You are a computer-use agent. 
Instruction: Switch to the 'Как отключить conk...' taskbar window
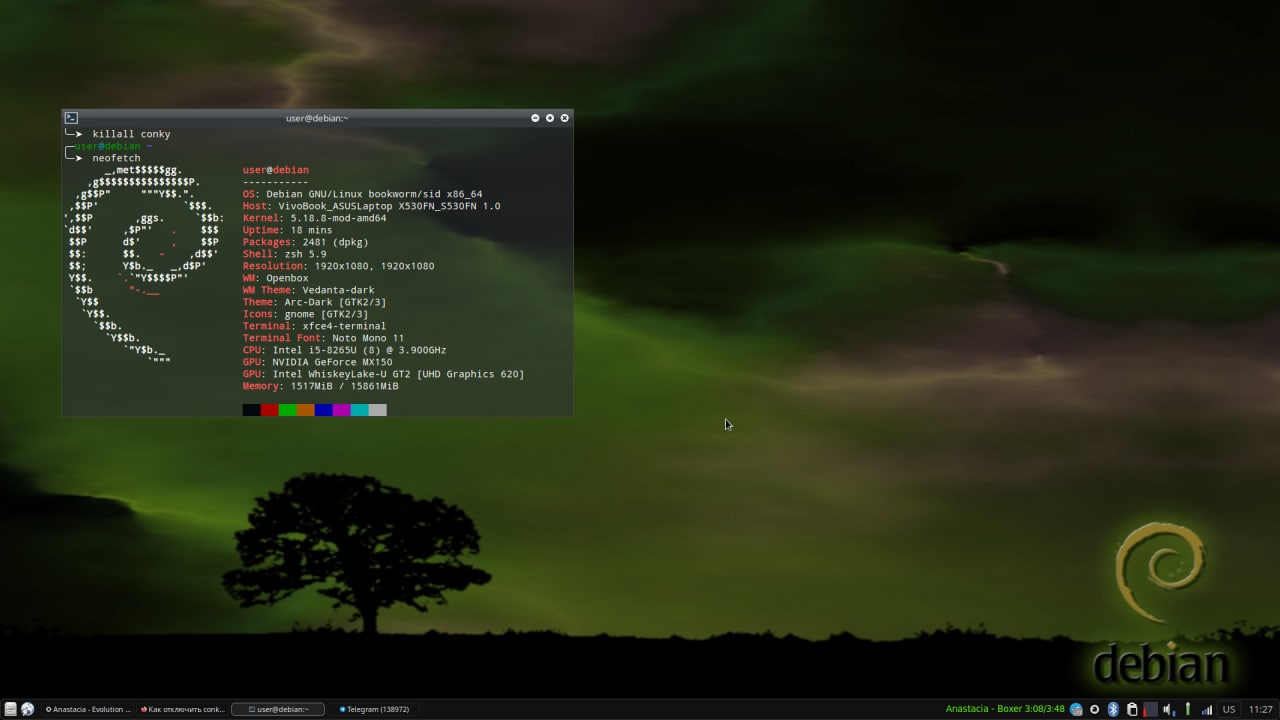(183, 709)
